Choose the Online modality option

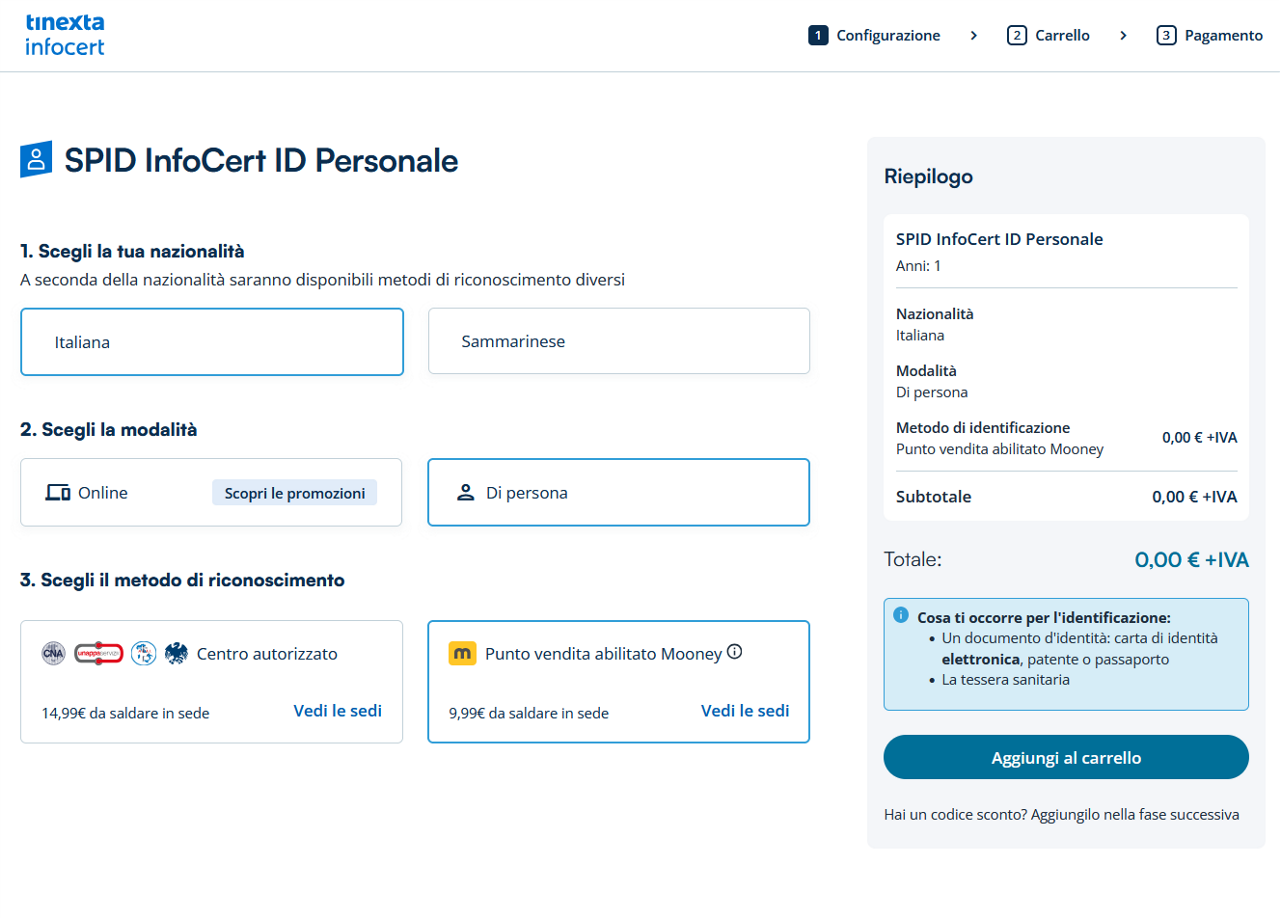211,492
